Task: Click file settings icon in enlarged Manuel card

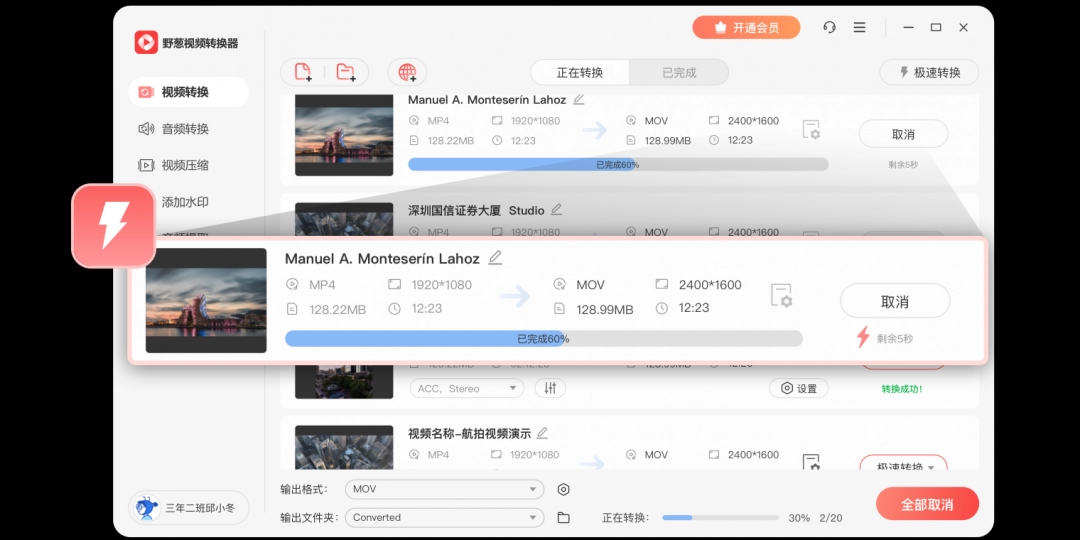Action: click(781, 295)
